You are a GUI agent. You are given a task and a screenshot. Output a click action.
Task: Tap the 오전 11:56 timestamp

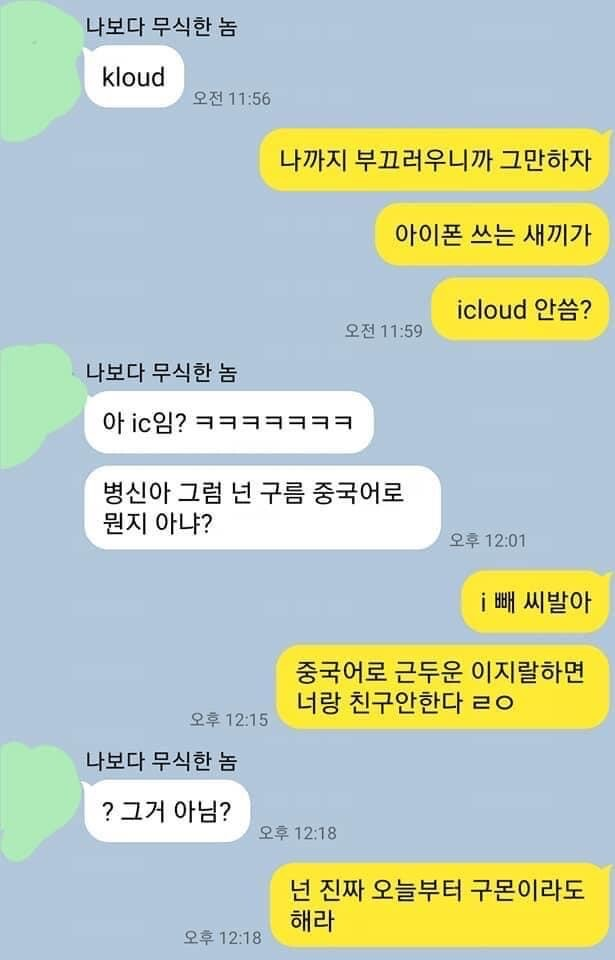pyautogui.click(x=231, y=99)
